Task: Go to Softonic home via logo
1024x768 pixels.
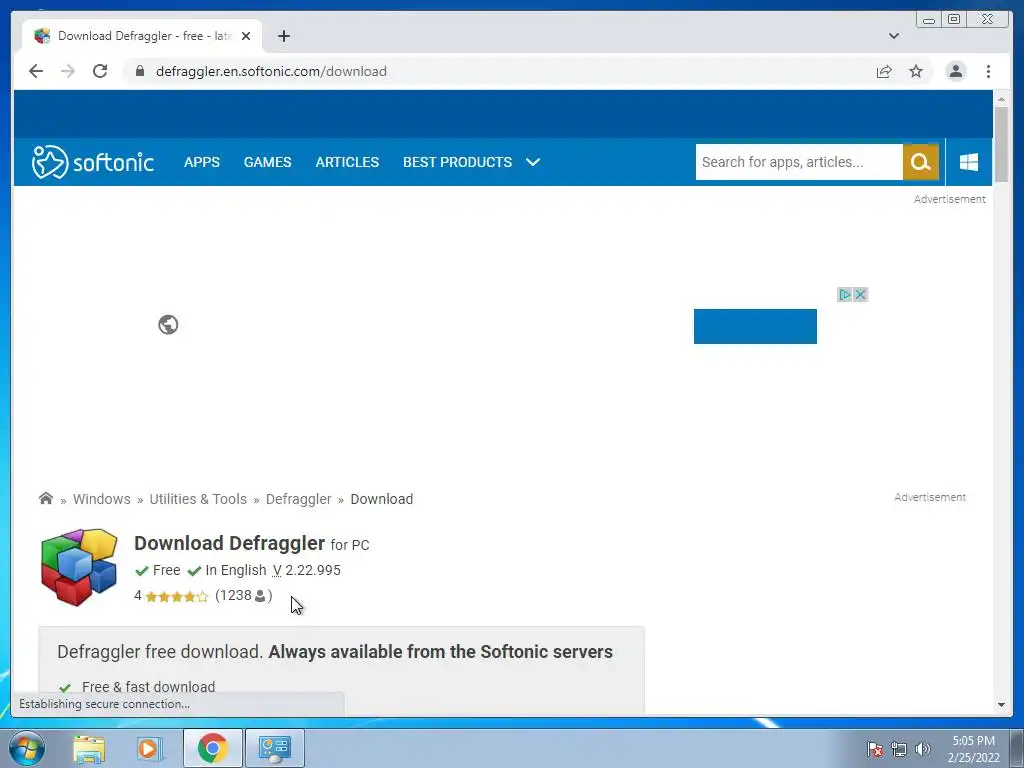Action: tap(93, 162)
